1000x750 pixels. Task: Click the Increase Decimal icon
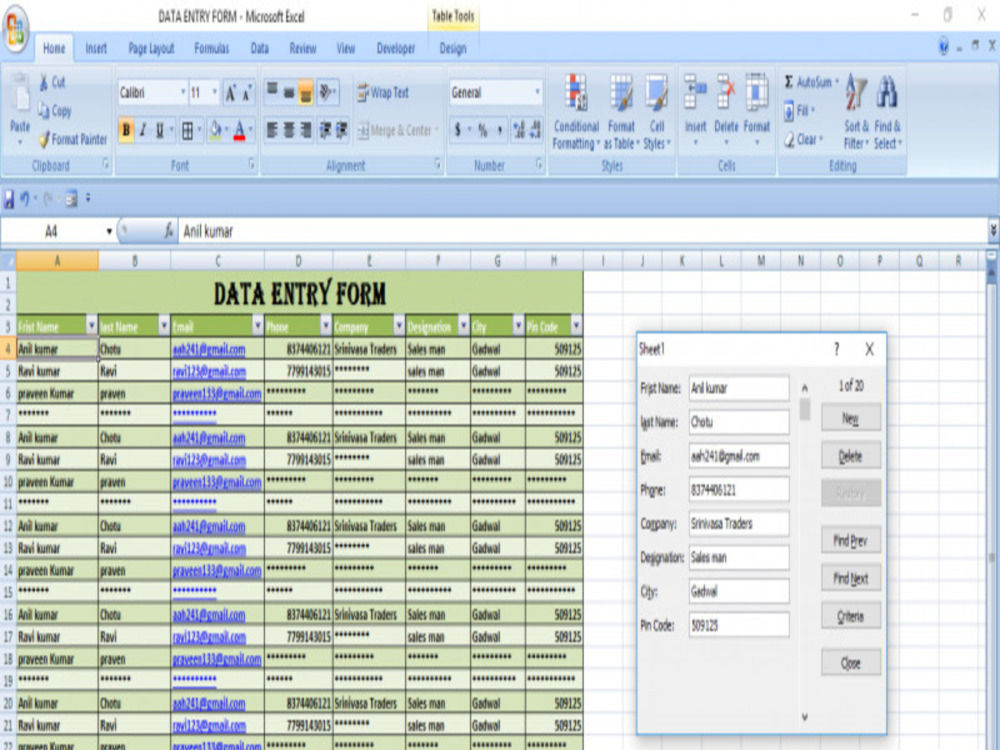(x=519, y=131)
